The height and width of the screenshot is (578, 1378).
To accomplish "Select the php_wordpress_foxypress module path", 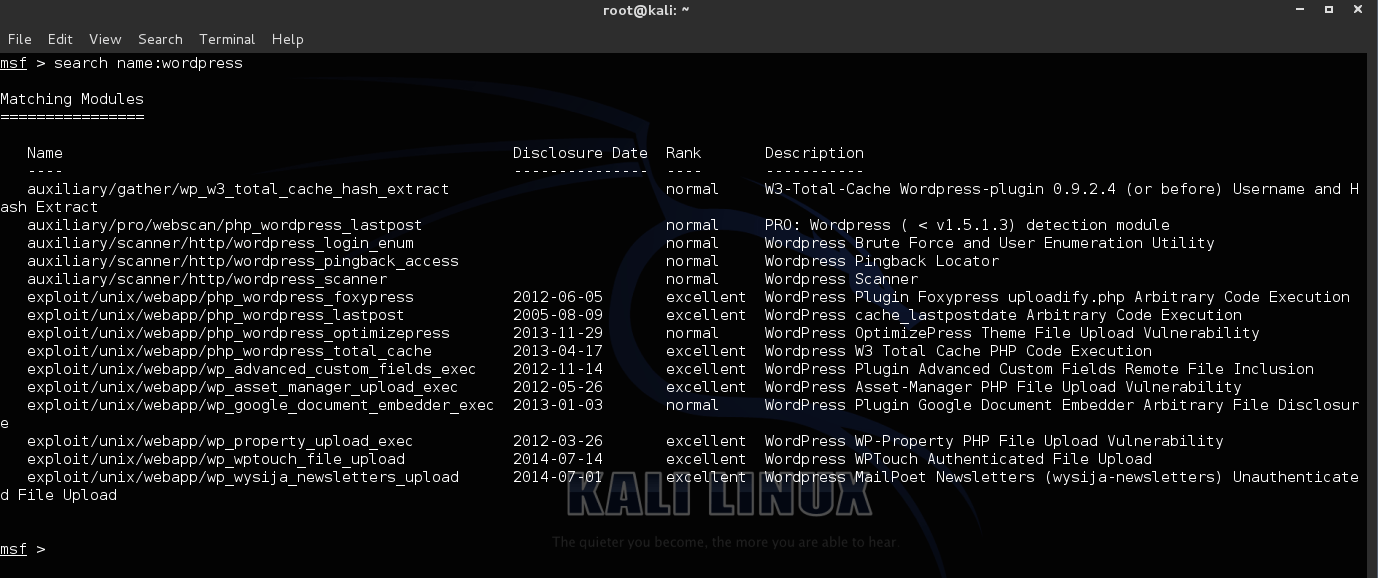I will [x=220, y=297].
